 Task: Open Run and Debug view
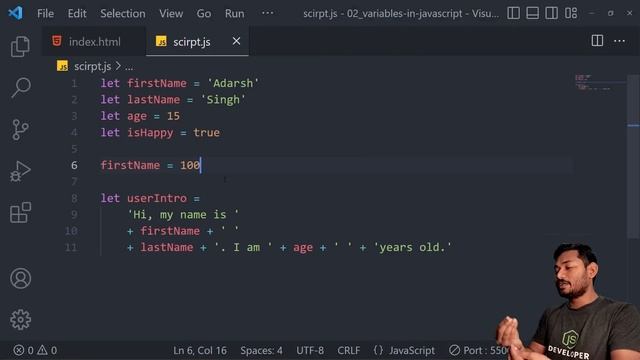point(20,171)
